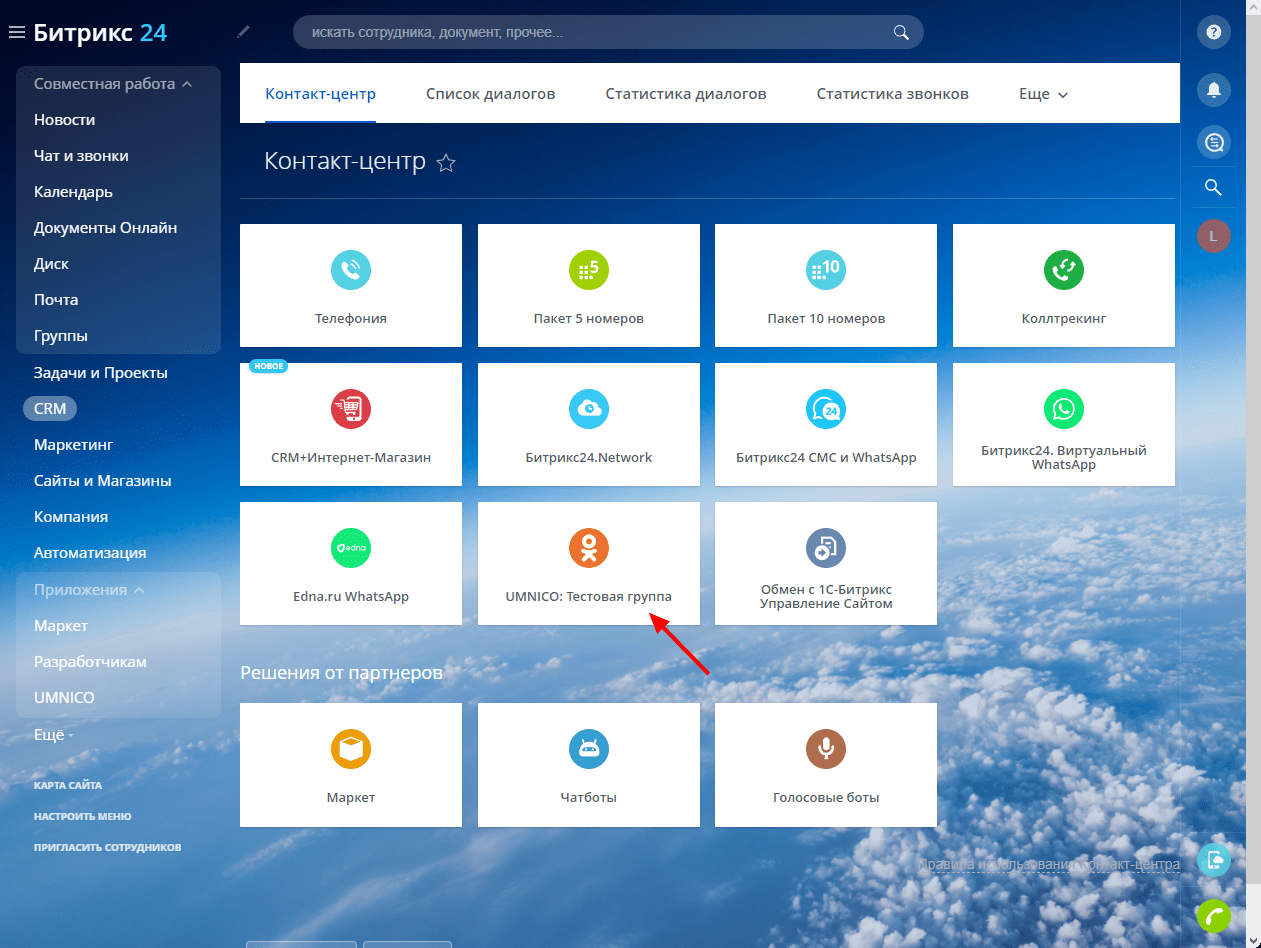Screen dimensions: 1261x948
Task: Collapse the Приложения sidebar section
Action: (139, 590)
